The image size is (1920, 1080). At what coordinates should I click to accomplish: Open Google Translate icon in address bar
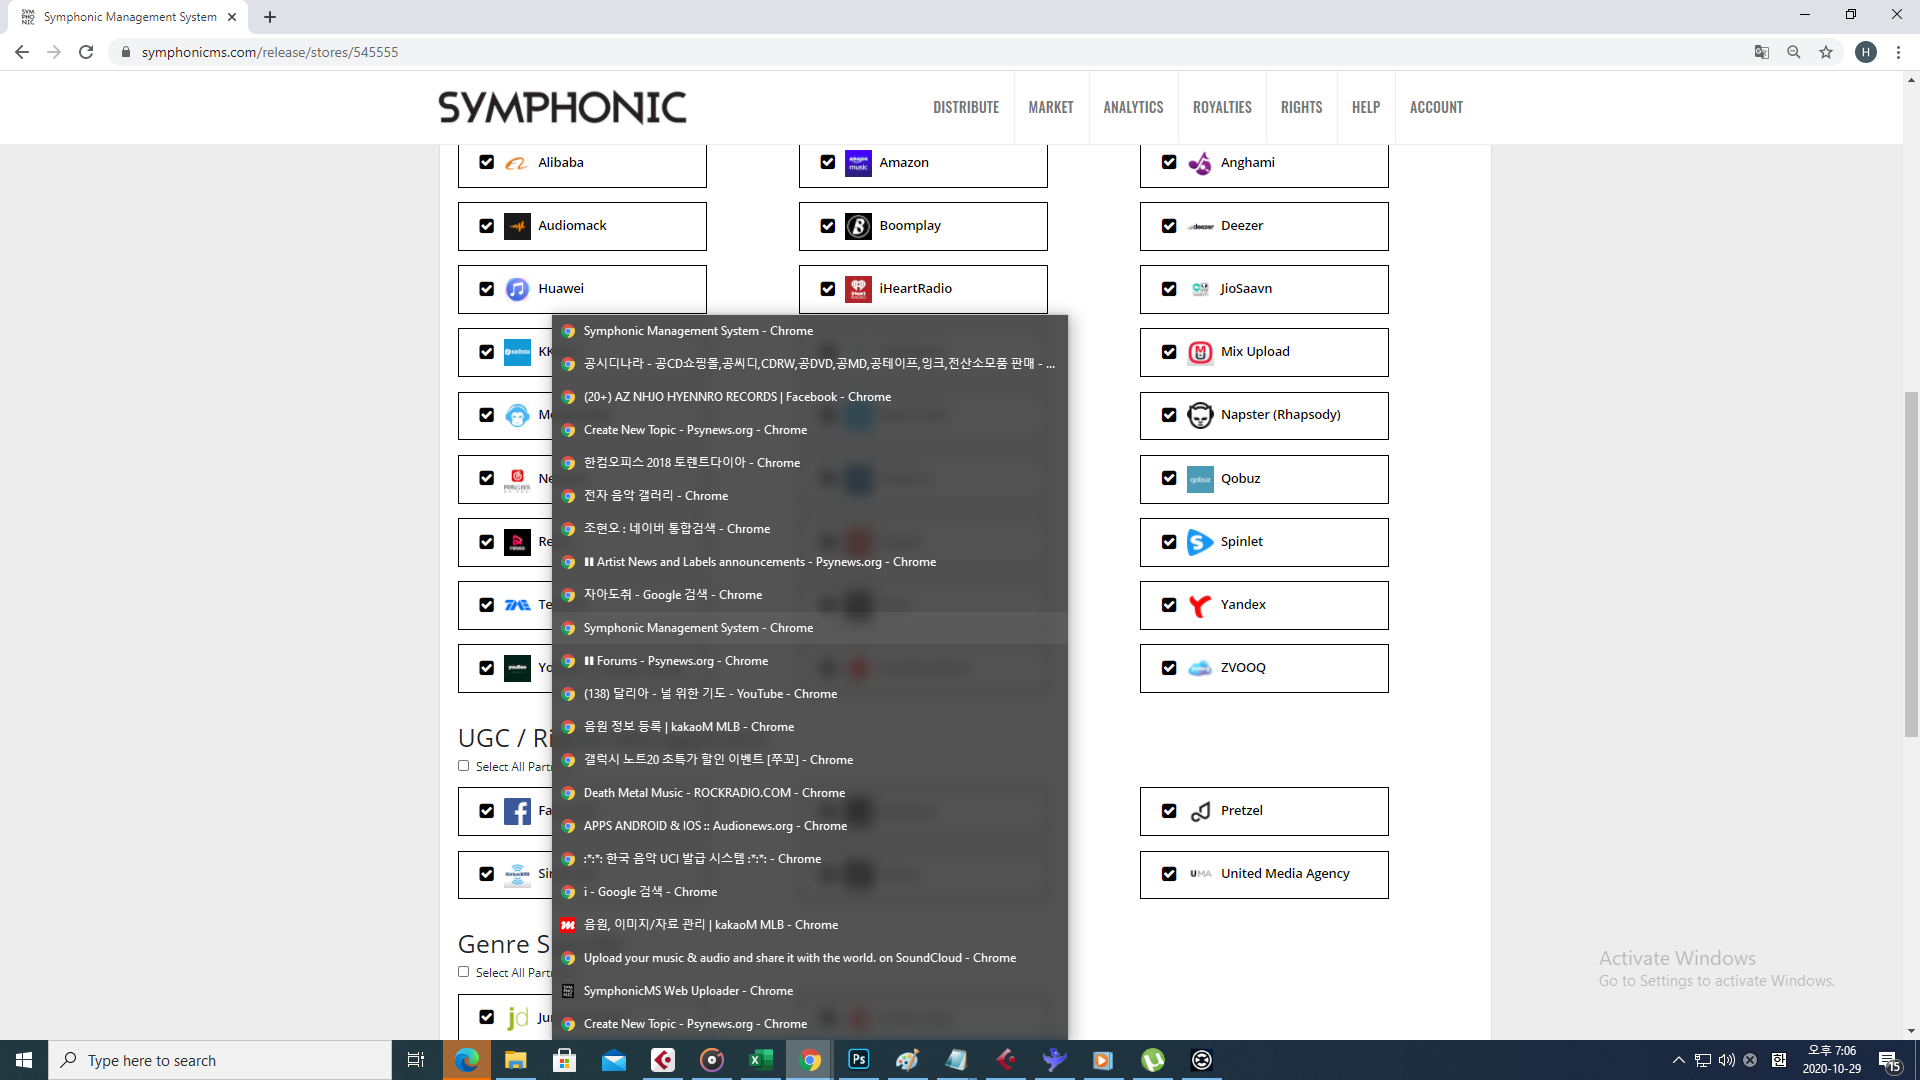point(1762,52)
